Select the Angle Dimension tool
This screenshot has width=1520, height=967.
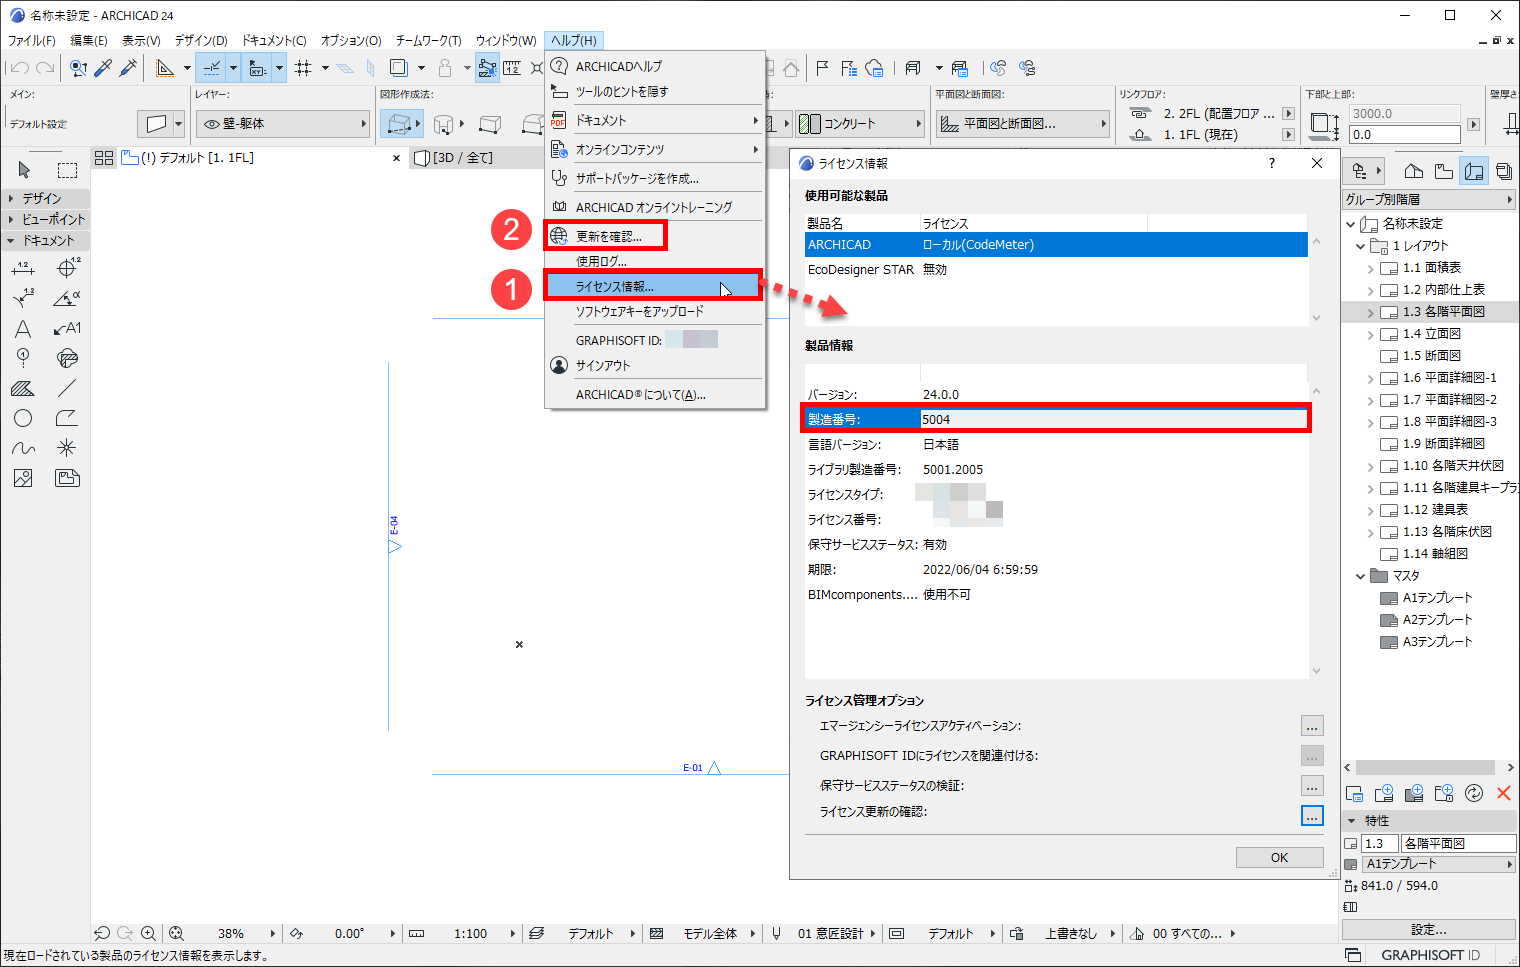(67, 298)
